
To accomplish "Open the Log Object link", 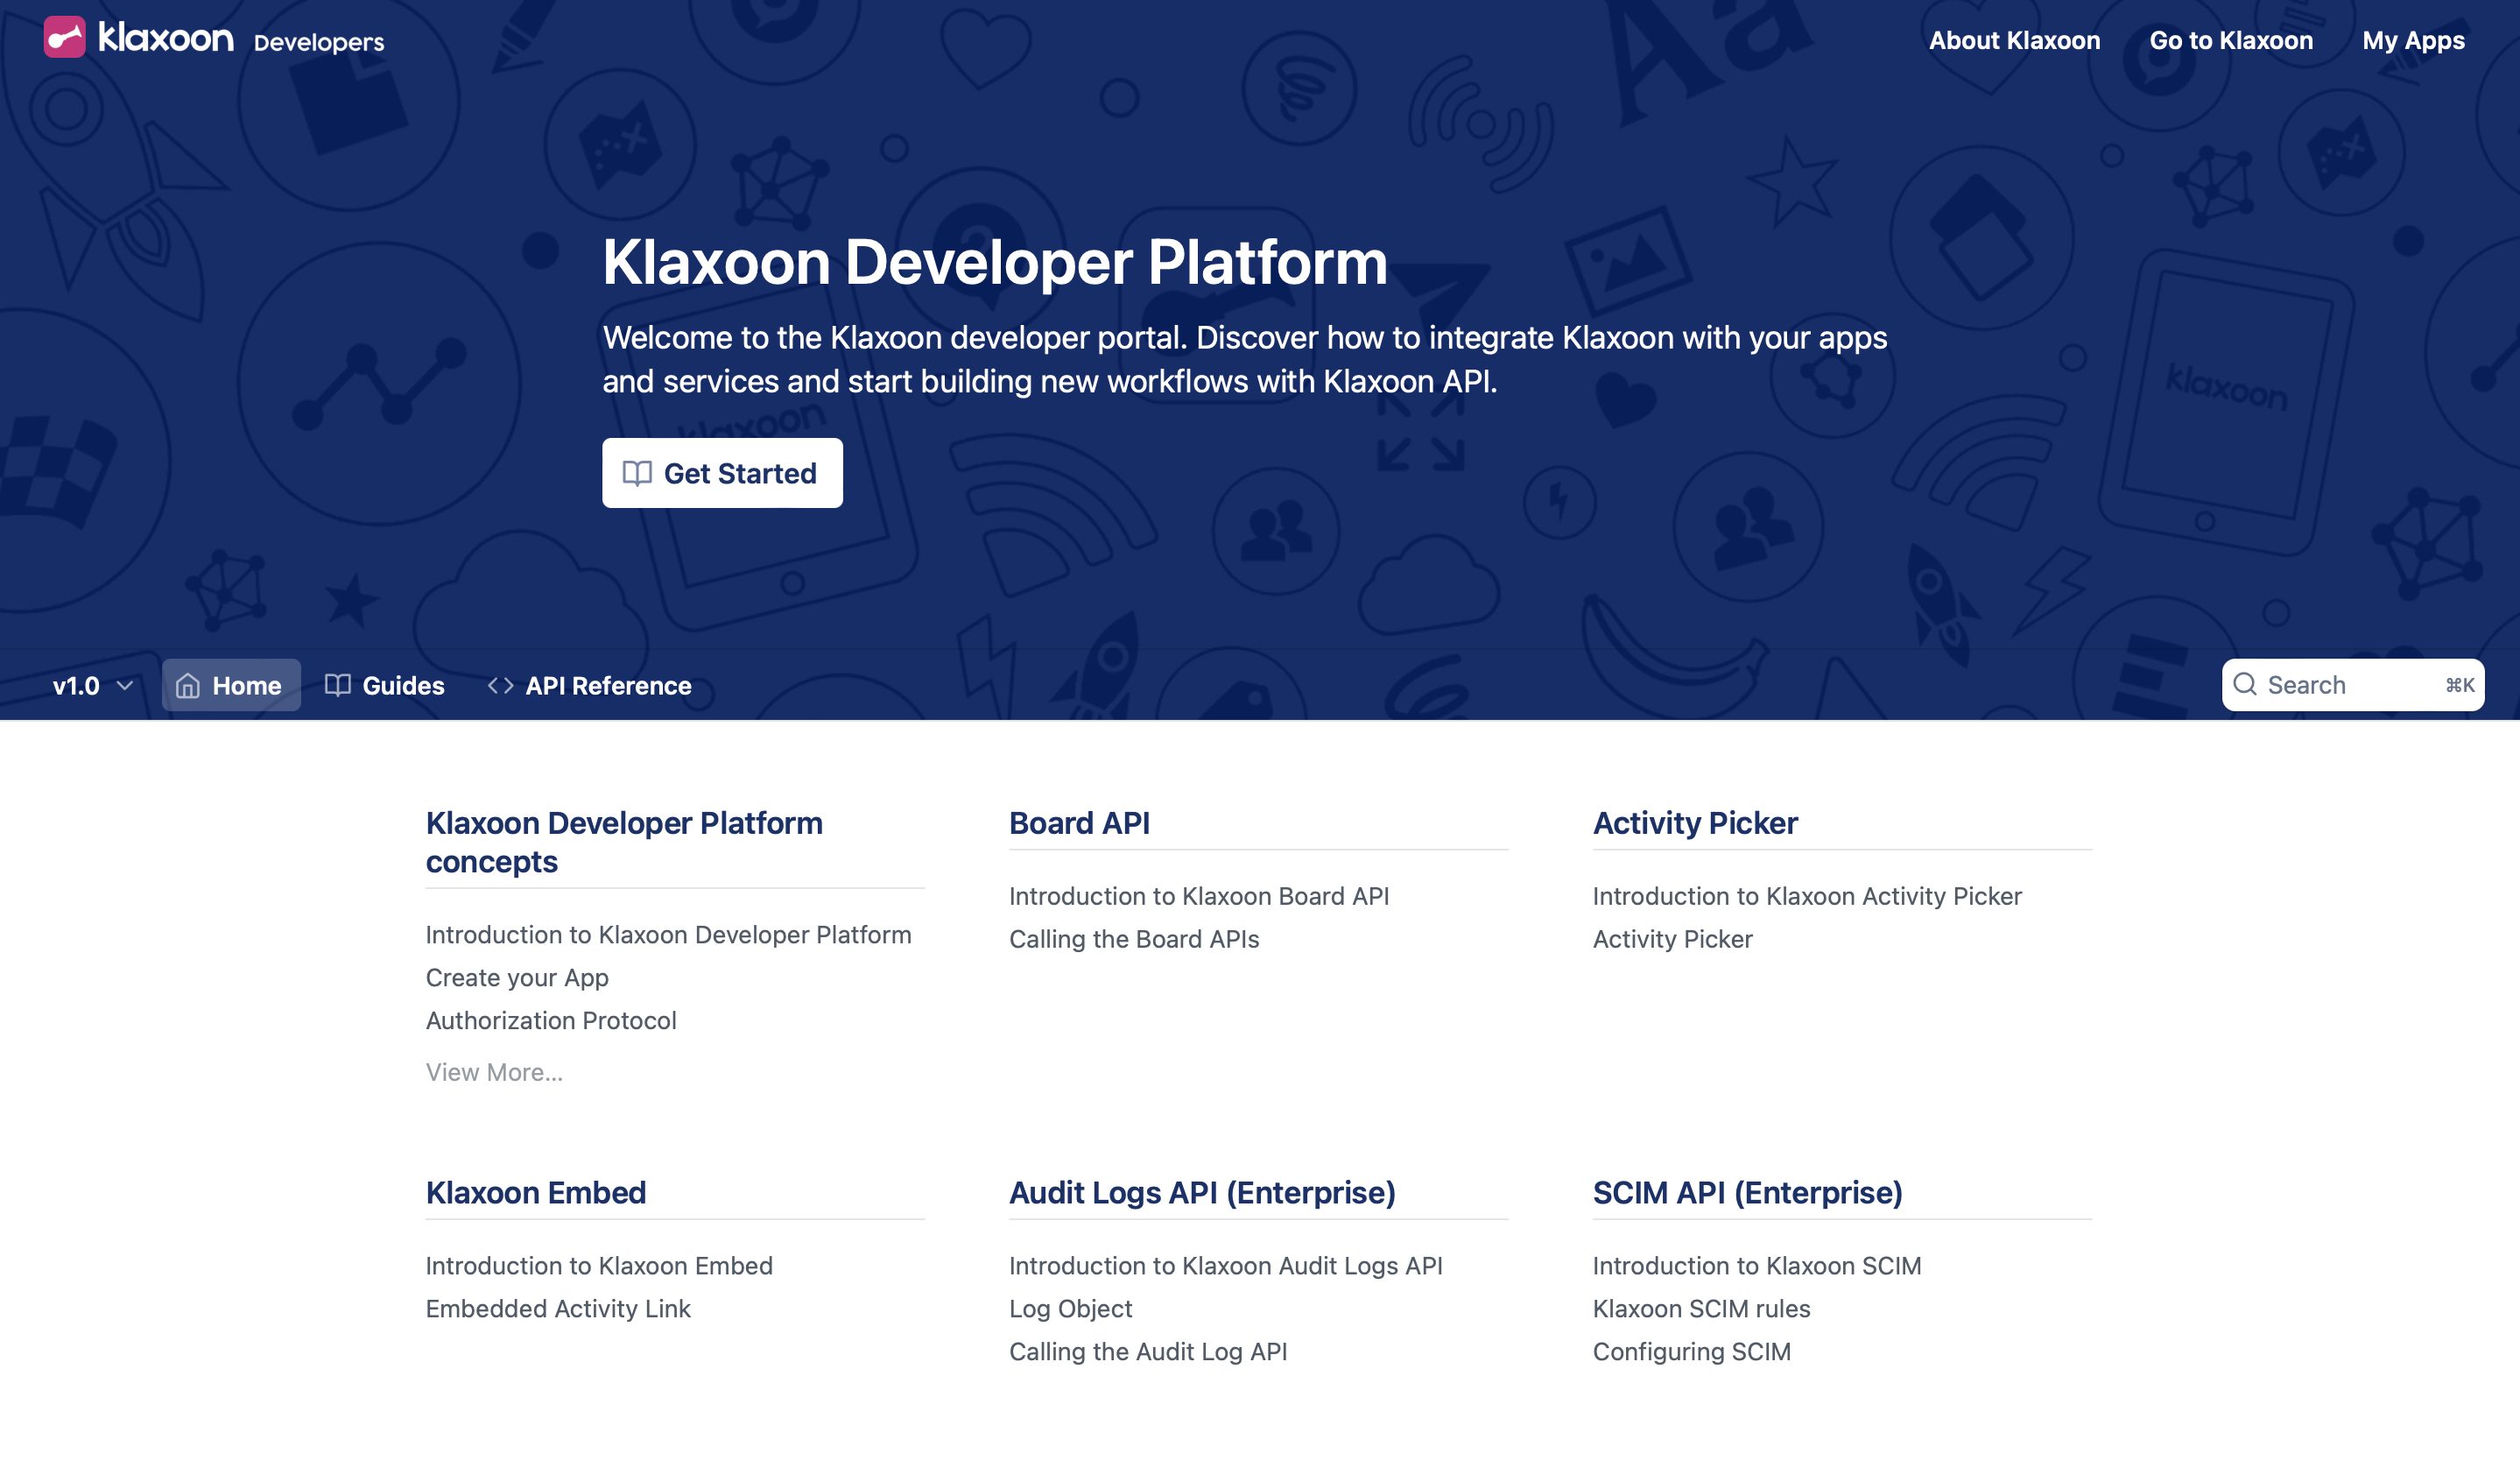I will pyautogui.click(x=1070, y=1308).
